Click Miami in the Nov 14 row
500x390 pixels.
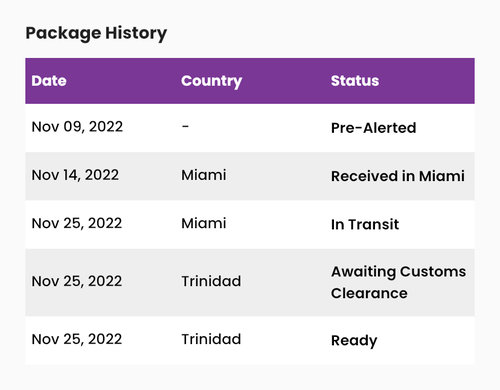pos(204,175)
